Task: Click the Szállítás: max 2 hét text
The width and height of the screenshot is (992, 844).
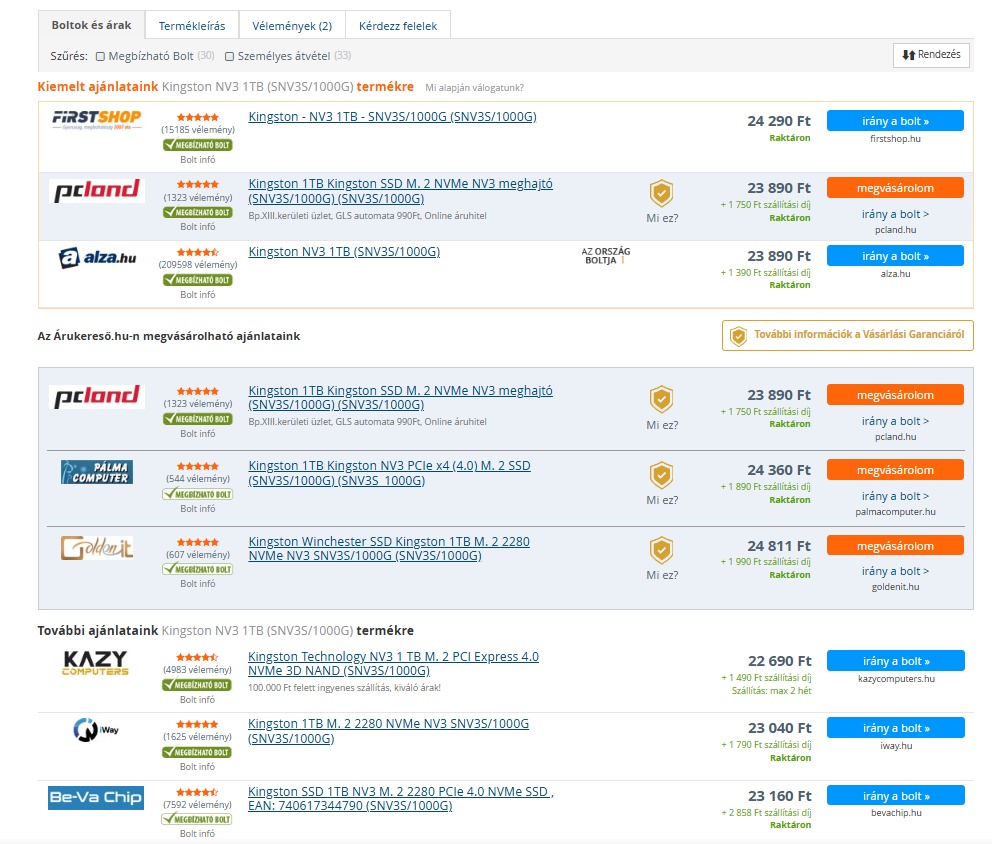Action: pos(771,691)
